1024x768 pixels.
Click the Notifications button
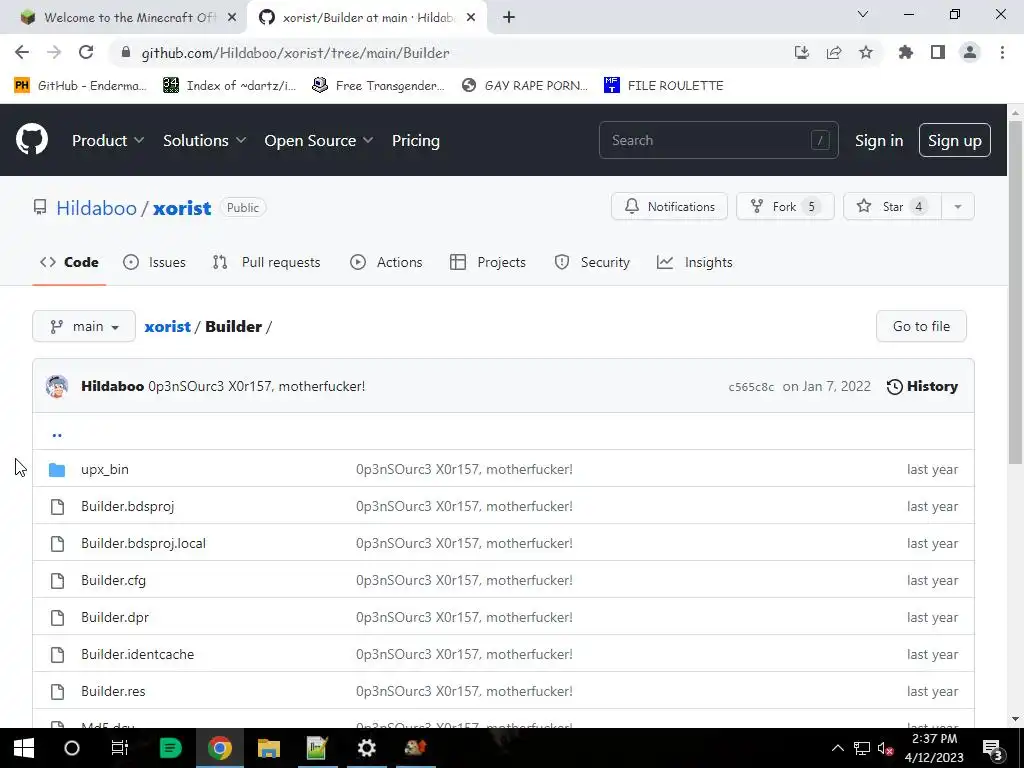669,206
